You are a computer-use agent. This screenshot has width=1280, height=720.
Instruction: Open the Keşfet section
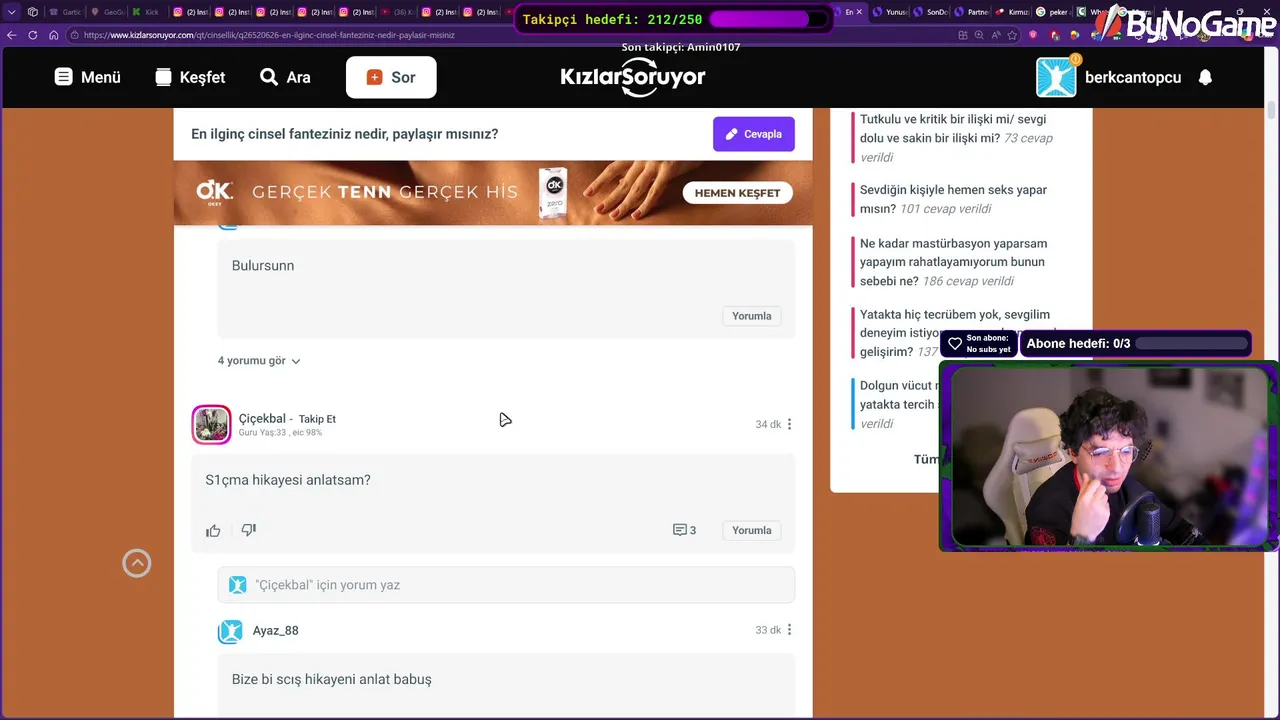tap(190, 77)
